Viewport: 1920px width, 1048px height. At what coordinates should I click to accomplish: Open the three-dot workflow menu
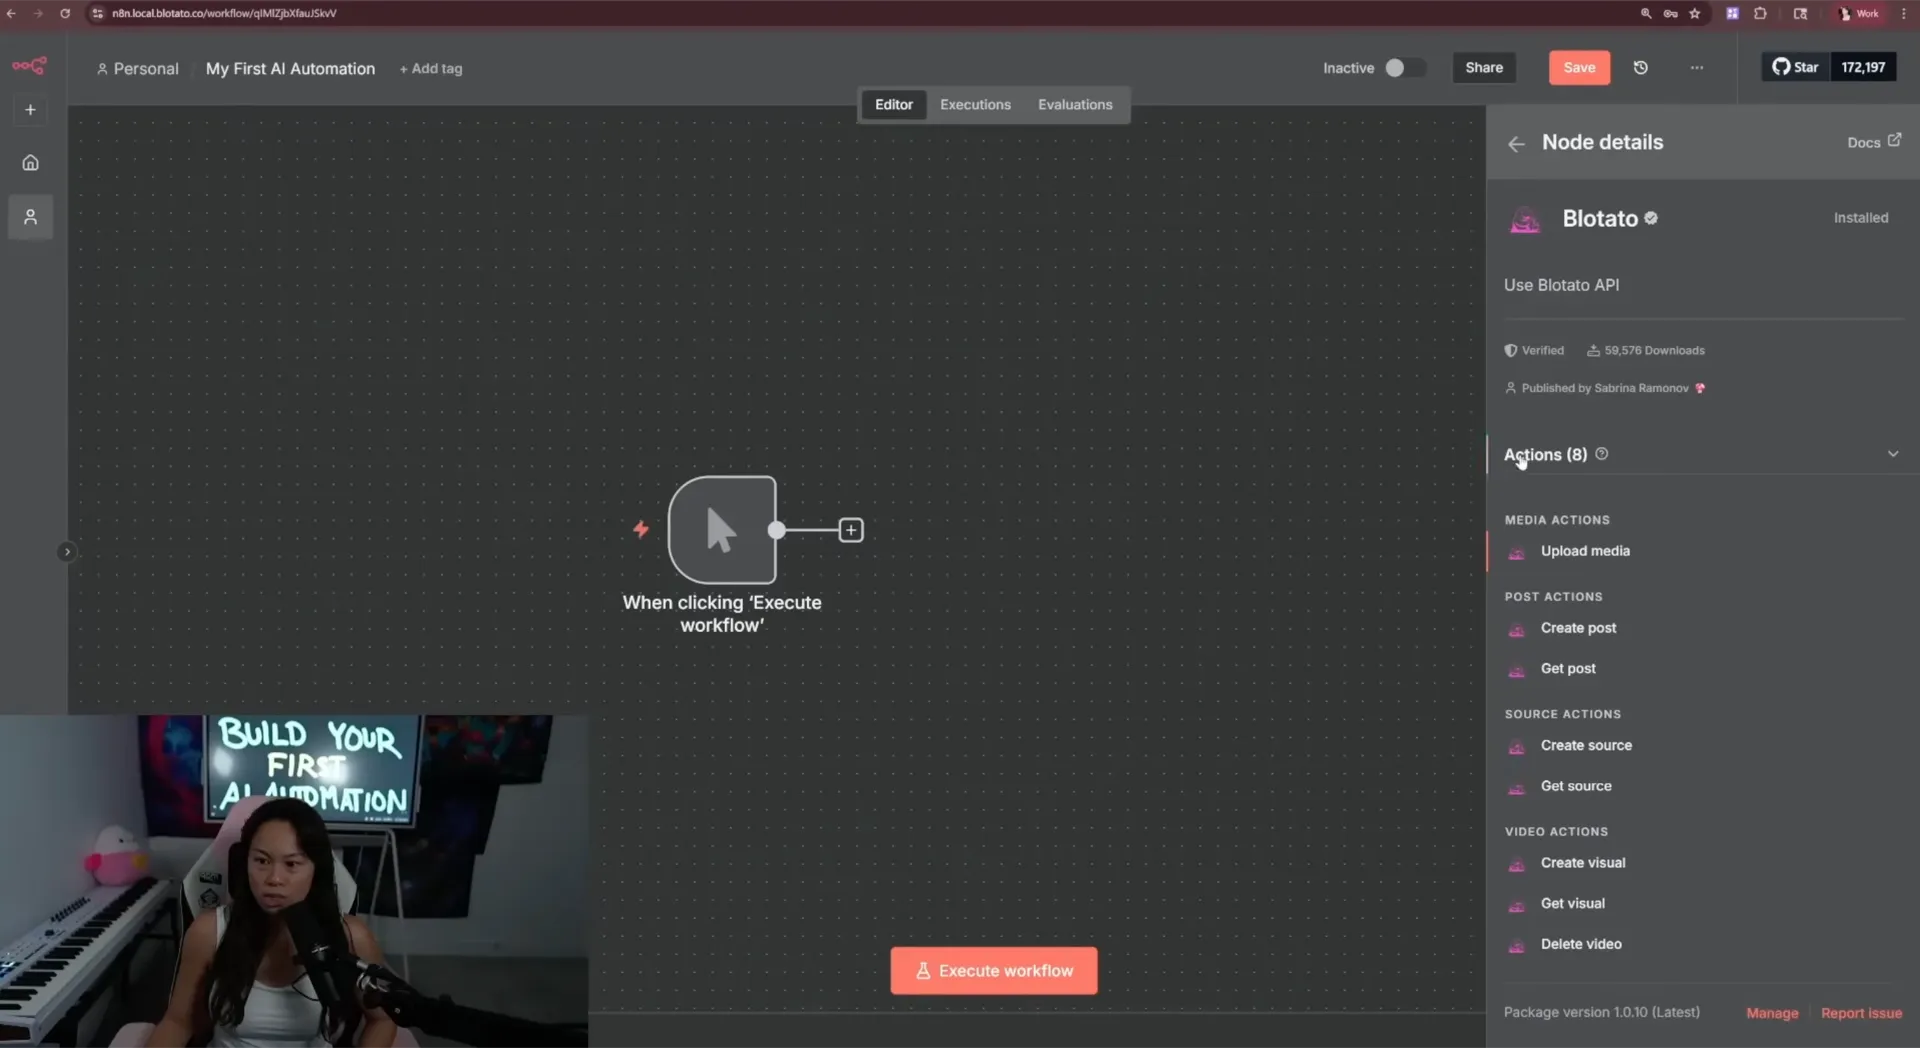1697,68
